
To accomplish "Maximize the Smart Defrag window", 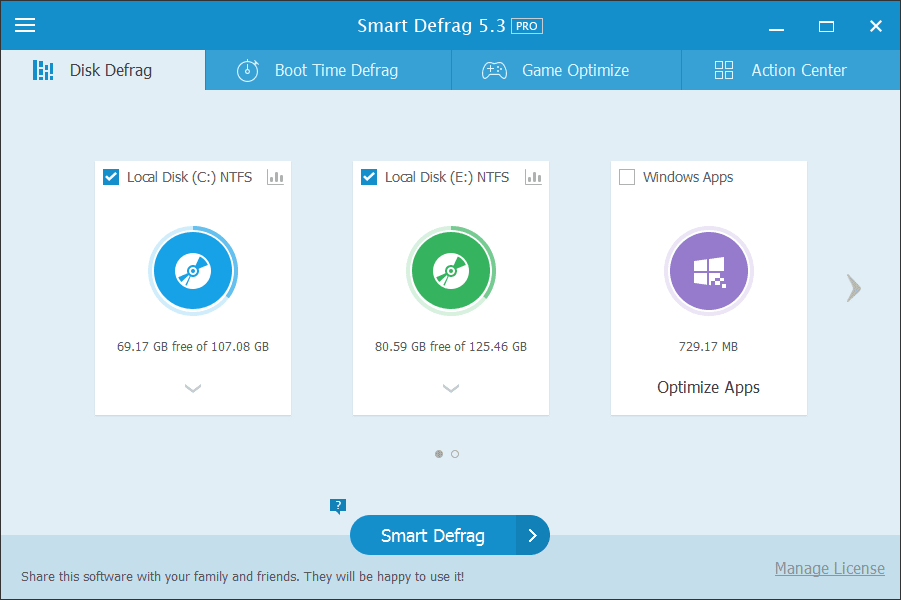I will 826,26.
